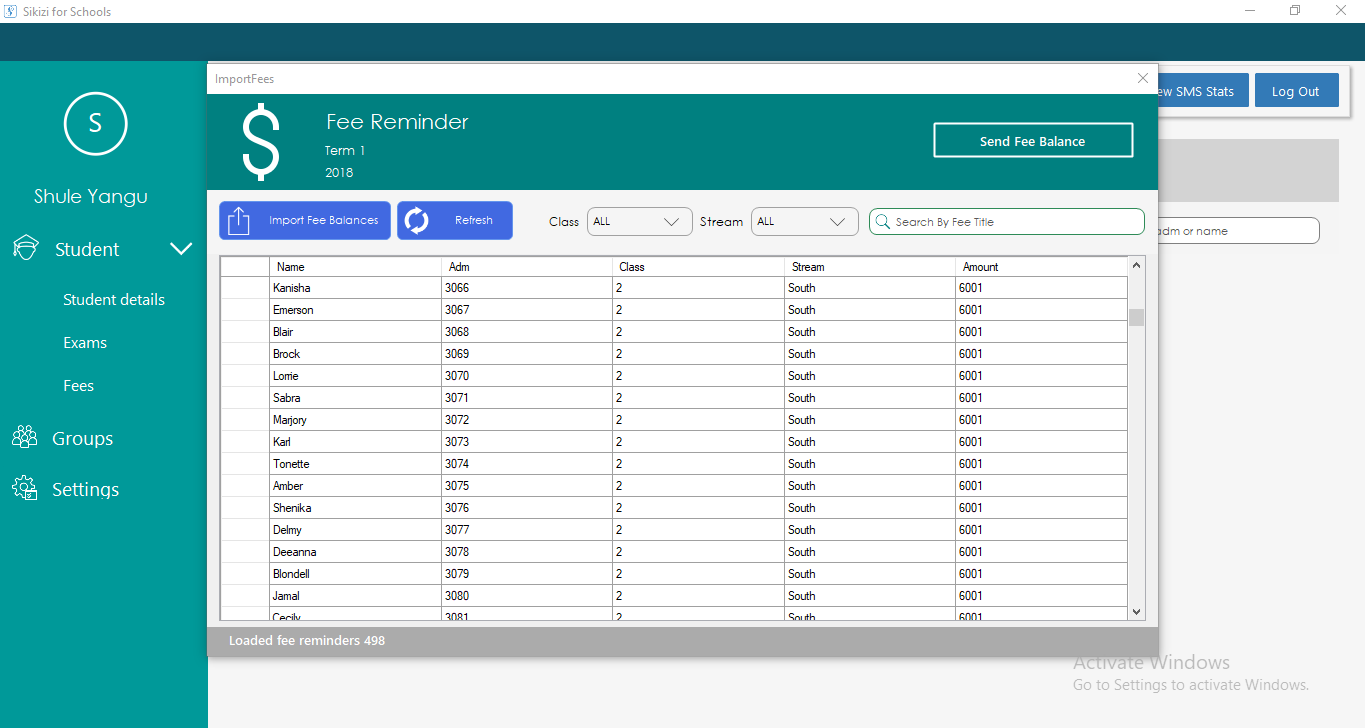The image size is (1365, 728).
Task: Open the Groups section
Action: coord(82,438)
